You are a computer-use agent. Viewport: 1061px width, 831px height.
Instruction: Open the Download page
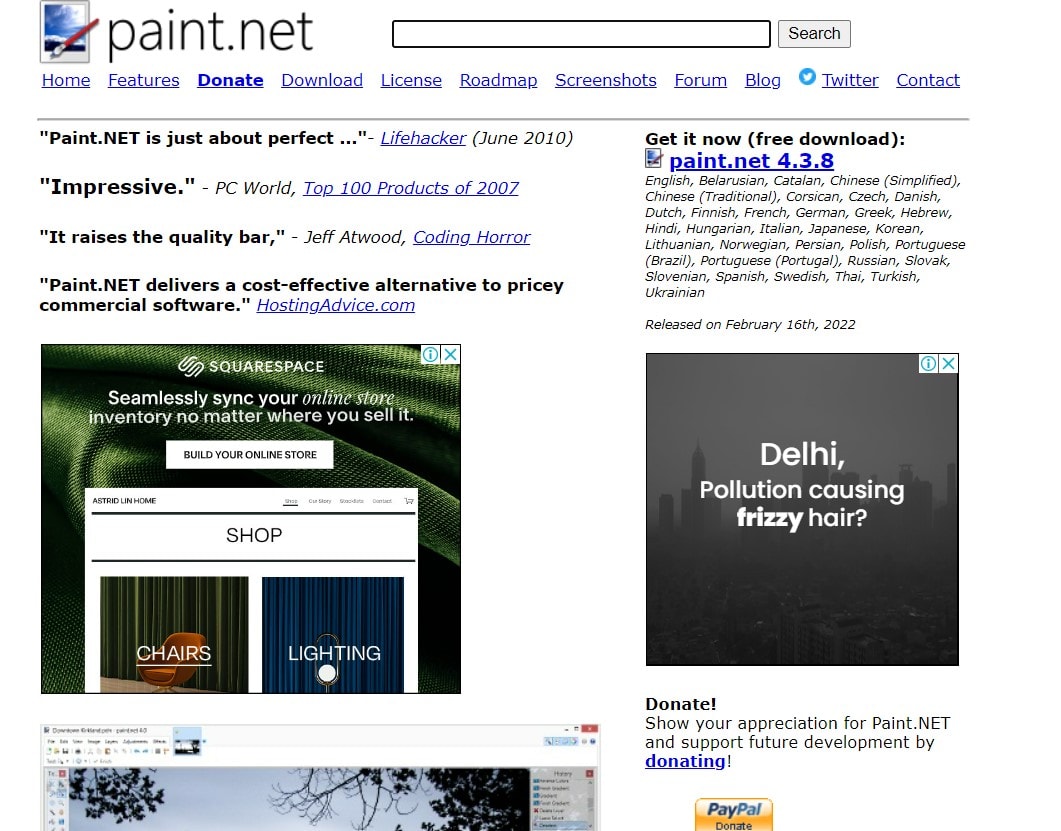(x=322, y=80)
